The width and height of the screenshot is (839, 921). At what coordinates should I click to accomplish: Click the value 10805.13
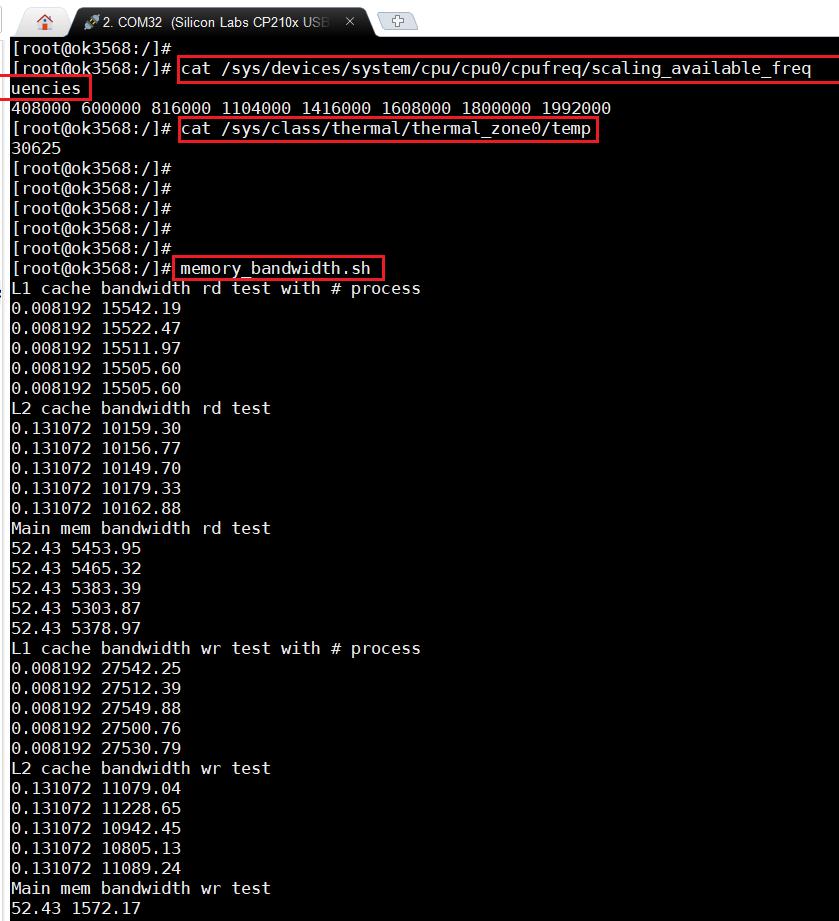tap(141, 848)
